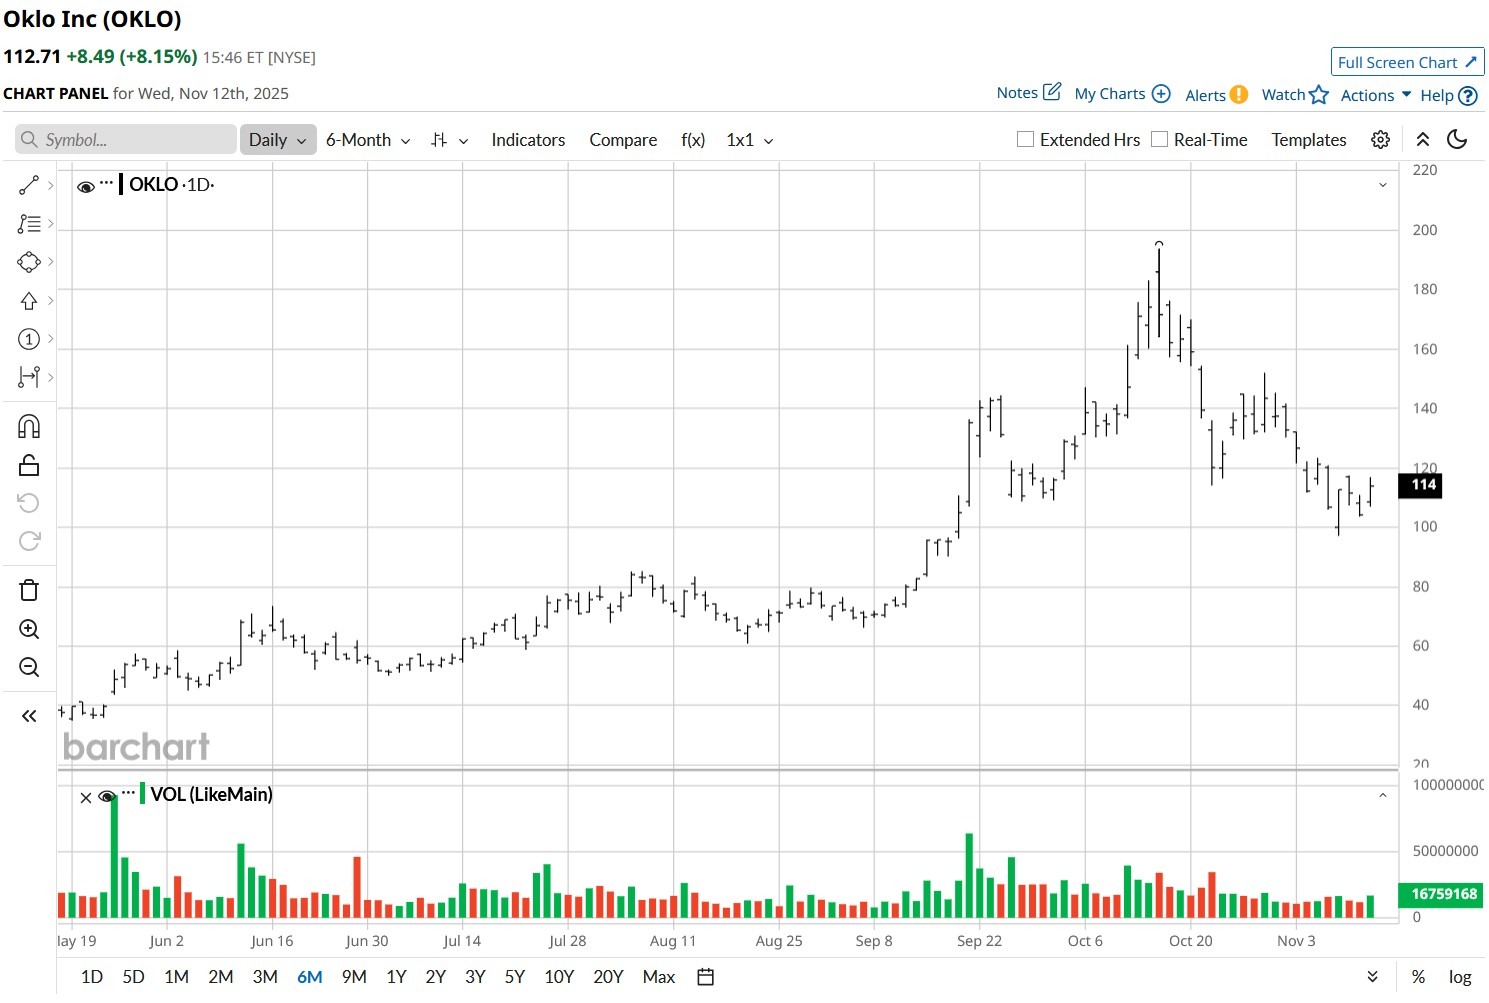Toggle percent scale mode
This screenshot has width=1489, height=1003.
(1418, 977)
